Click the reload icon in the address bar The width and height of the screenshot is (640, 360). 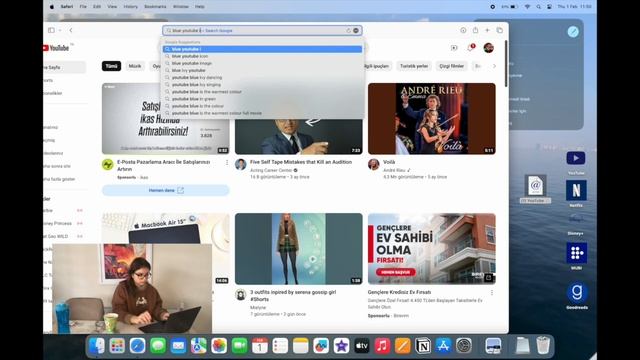tap(349, 31)
